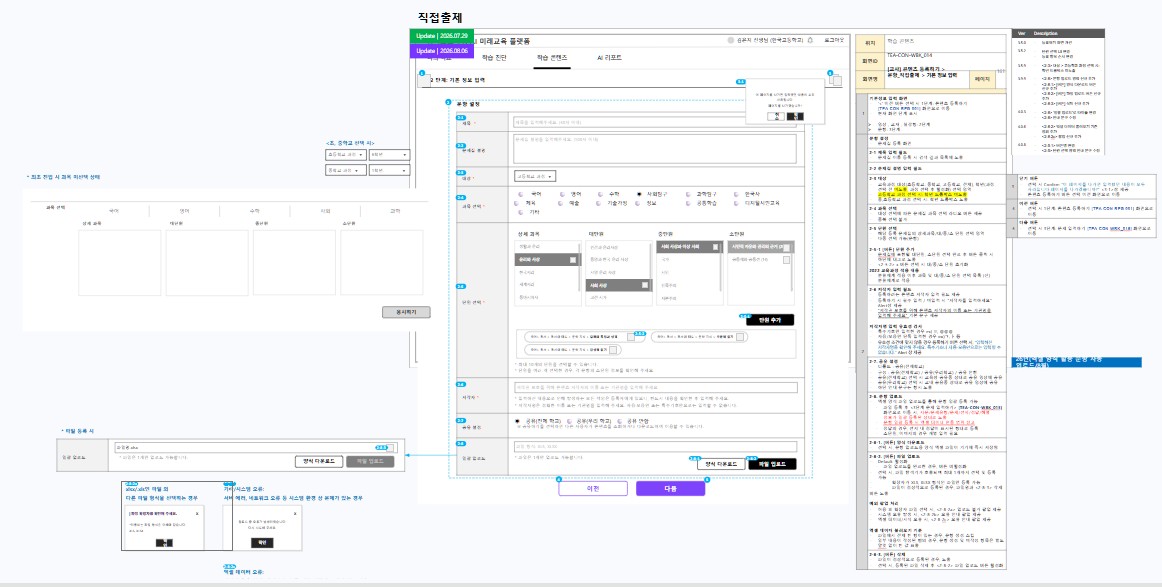This screenshot has width=1162, height=587.
Task: Click the 제목 title input field
Action: pyautogui.click(x=654, y=122)
